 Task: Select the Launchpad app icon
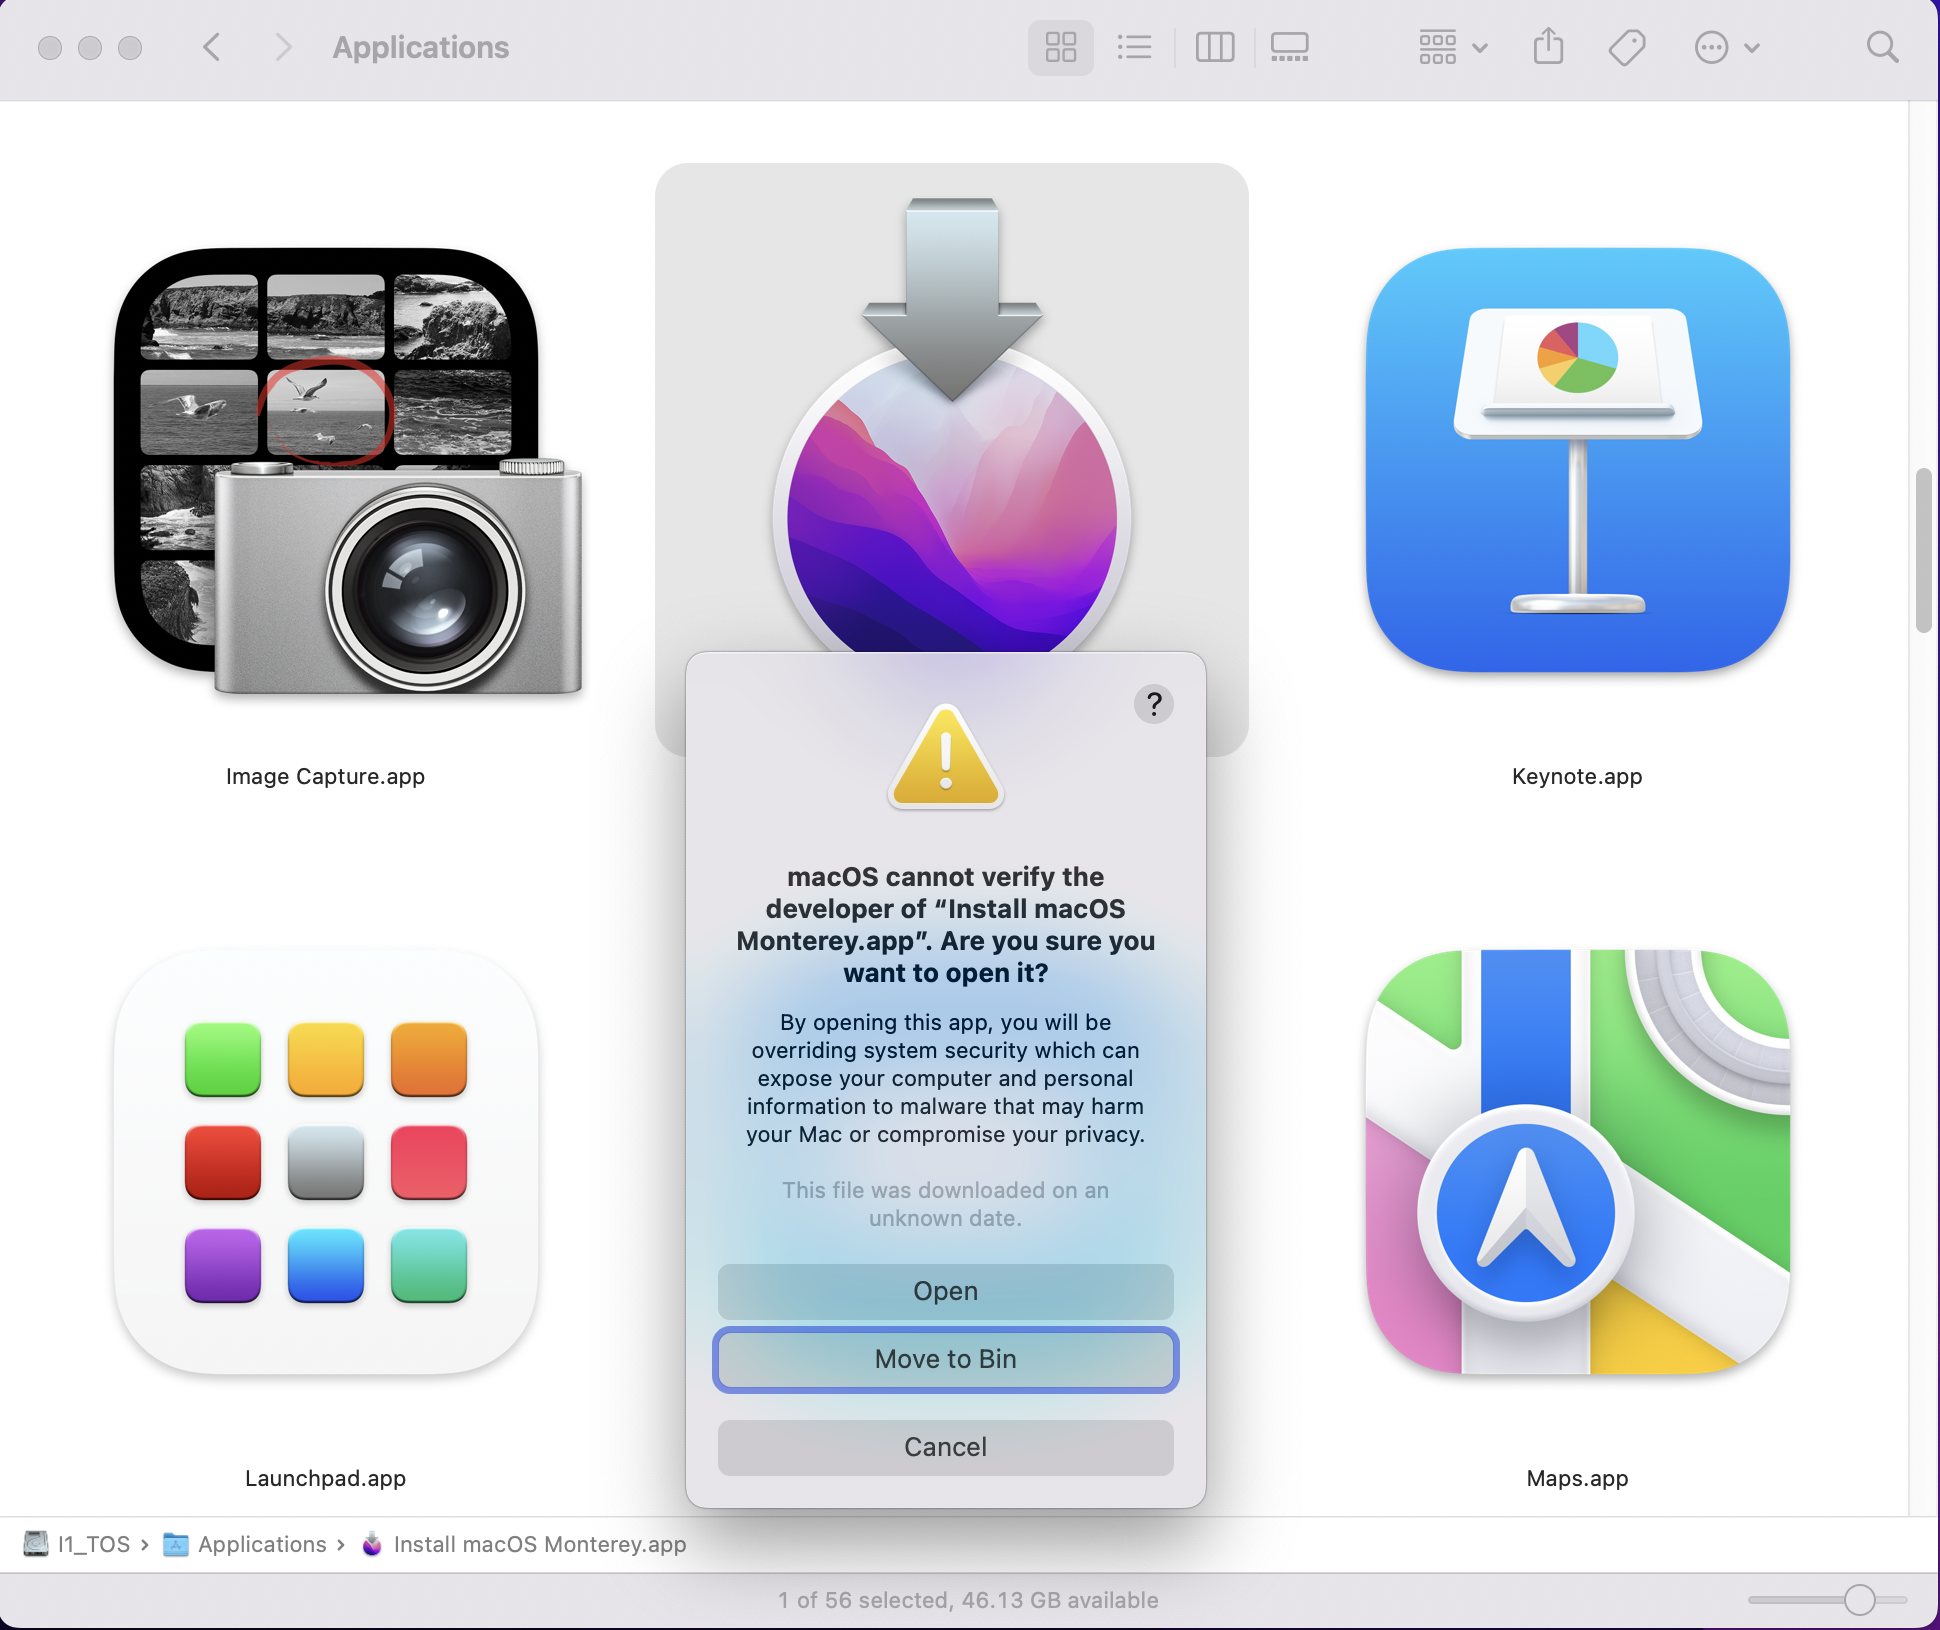click(x=326, y=1162)
